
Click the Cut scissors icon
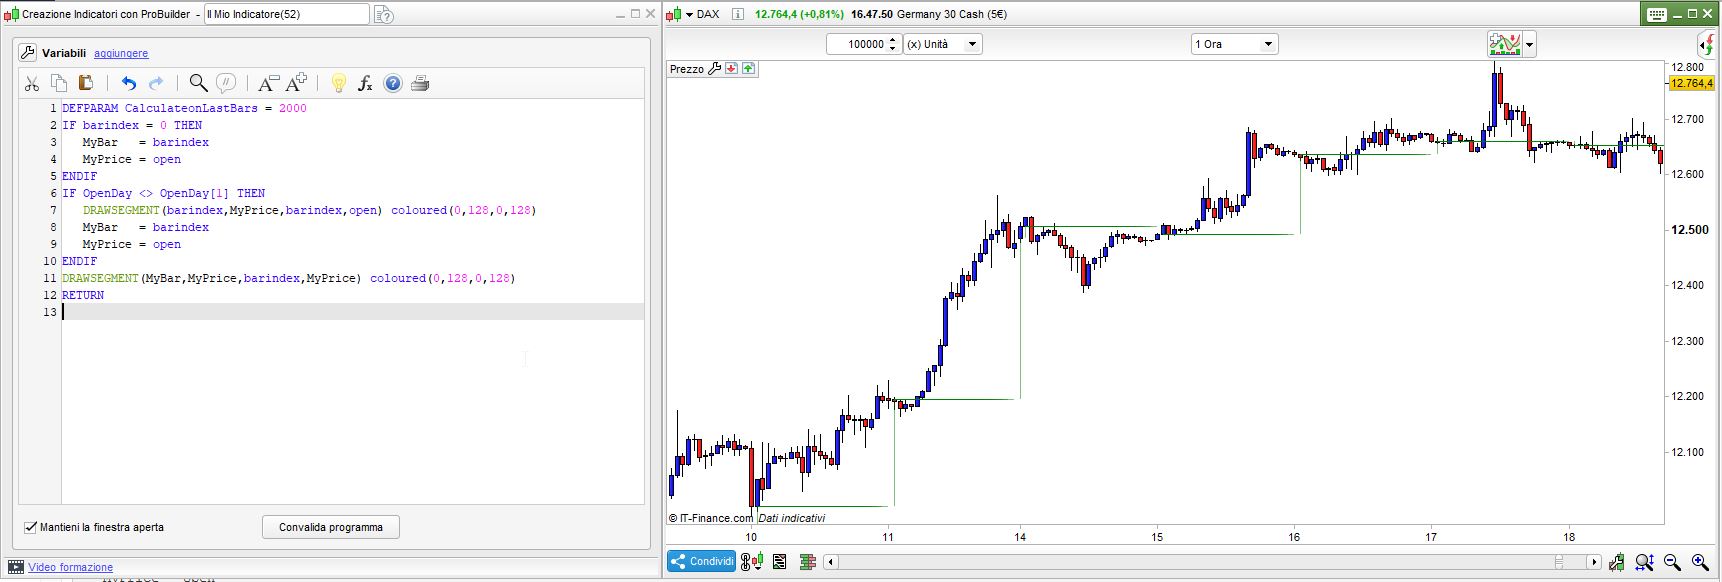click(32, 84)
